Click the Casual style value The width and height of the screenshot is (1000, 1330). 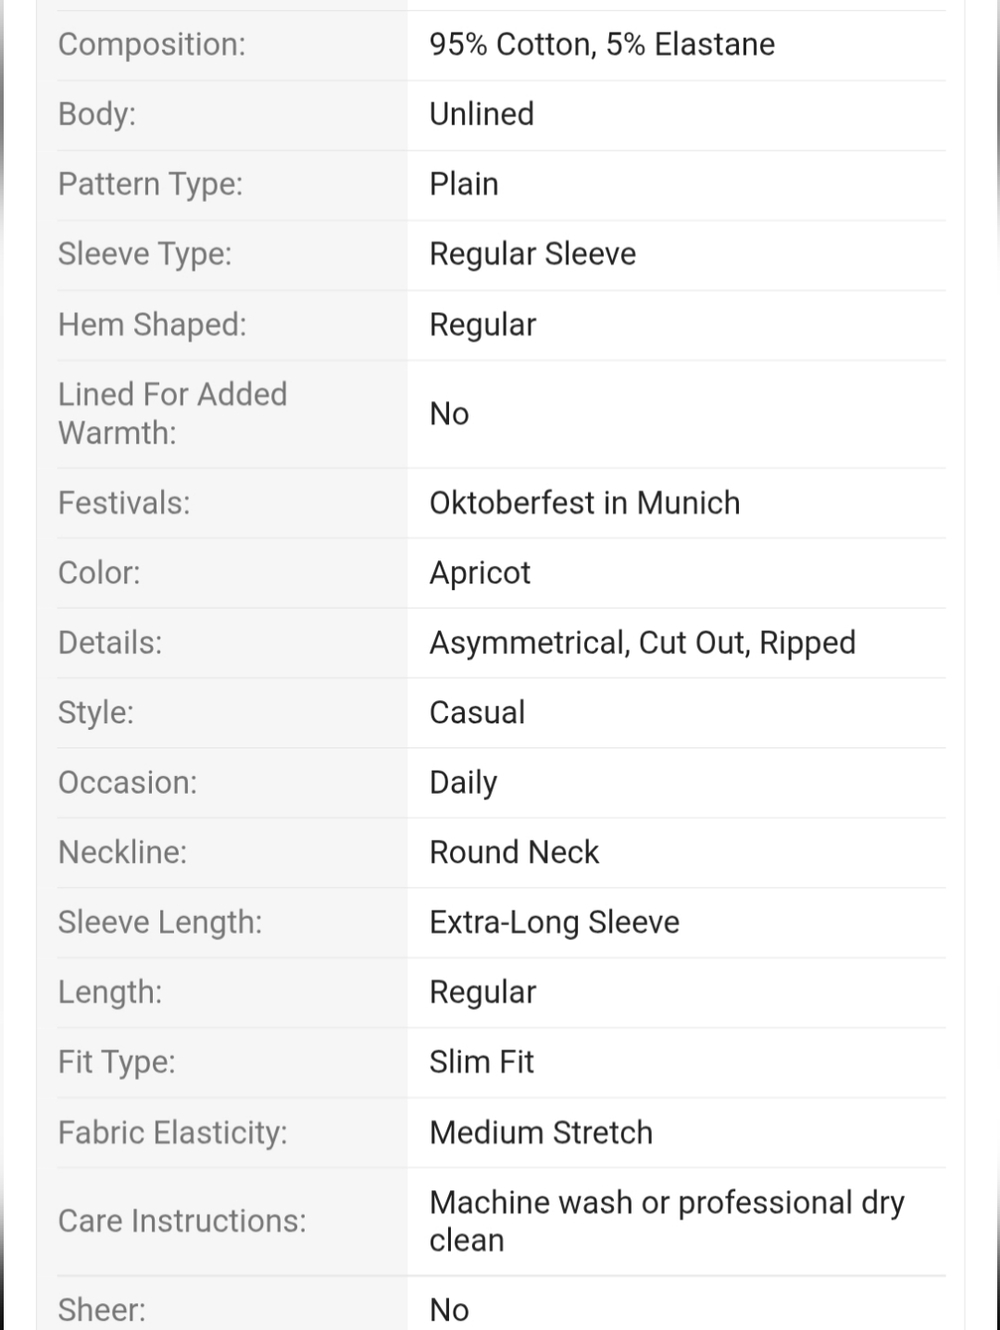pos(477,712)
